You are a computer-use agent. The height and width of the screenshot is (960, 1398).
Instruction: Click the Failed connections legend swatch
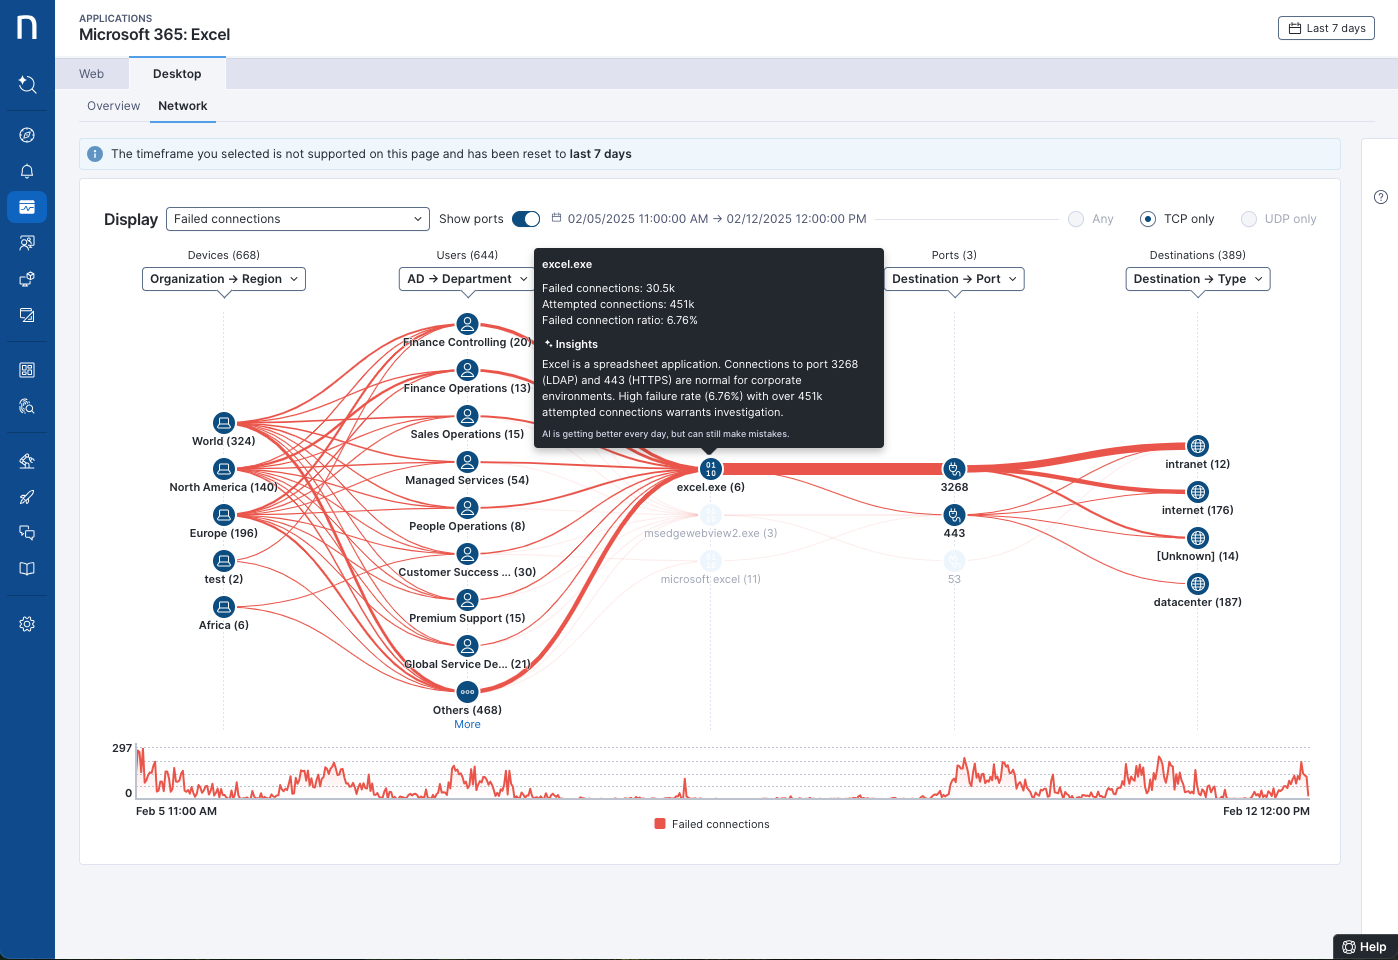click(x=660, y=824)
